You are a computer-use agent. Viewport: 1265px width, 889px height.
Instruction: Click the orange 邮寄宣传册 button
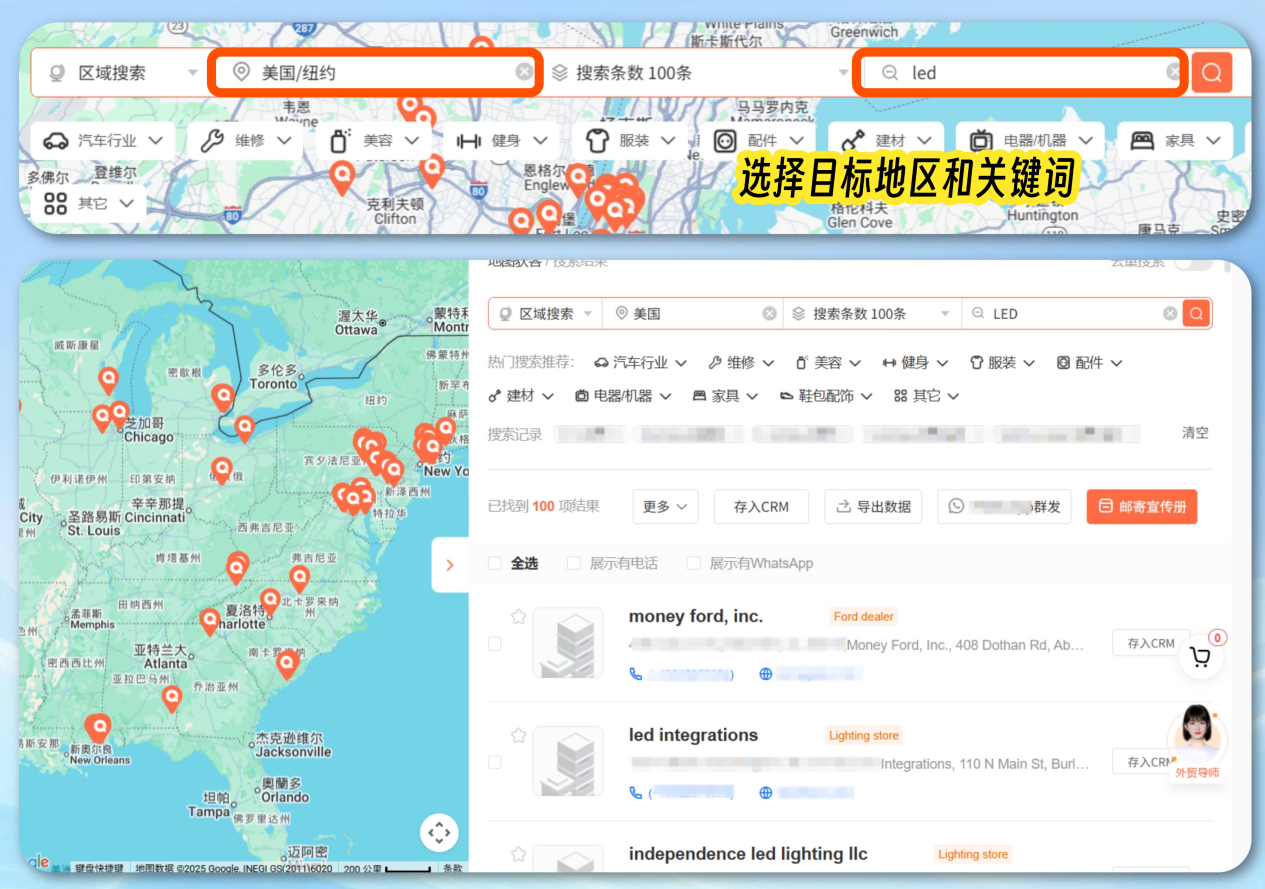pyautogui.click(x=1141, y=507)
